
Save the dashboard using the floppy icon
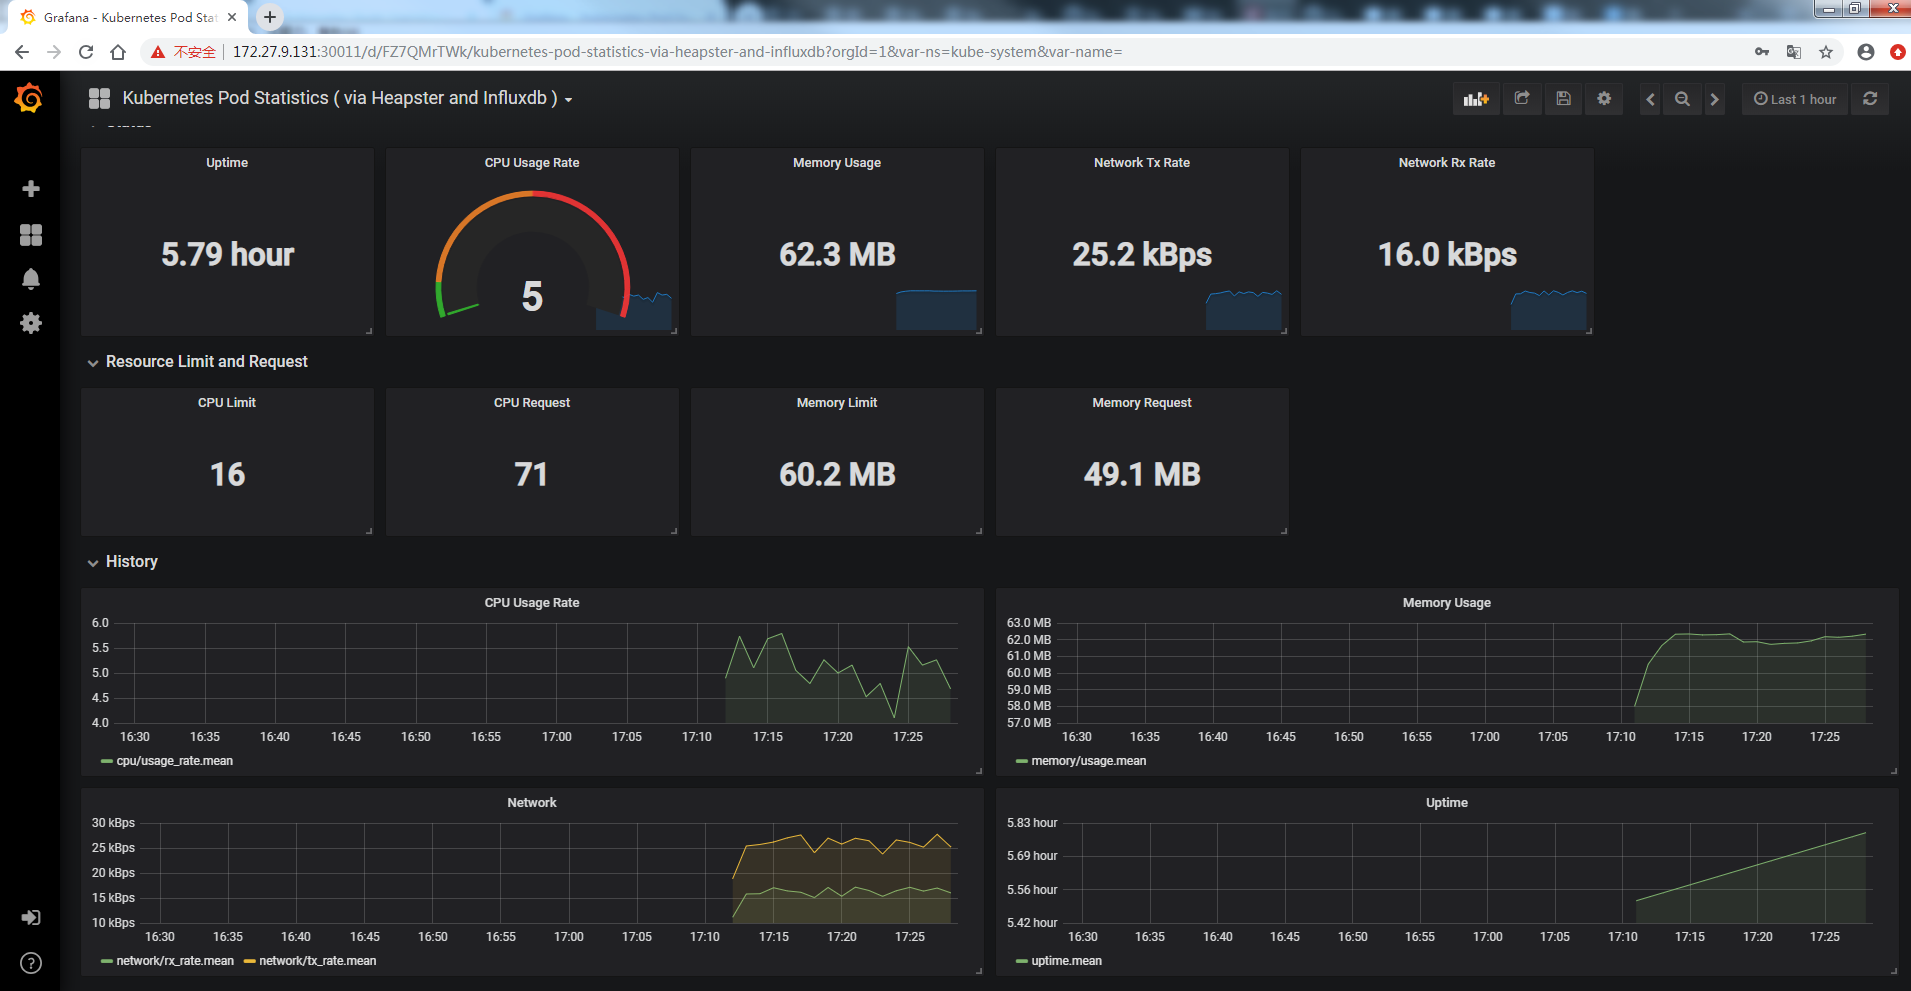(x=1563, y=99)
